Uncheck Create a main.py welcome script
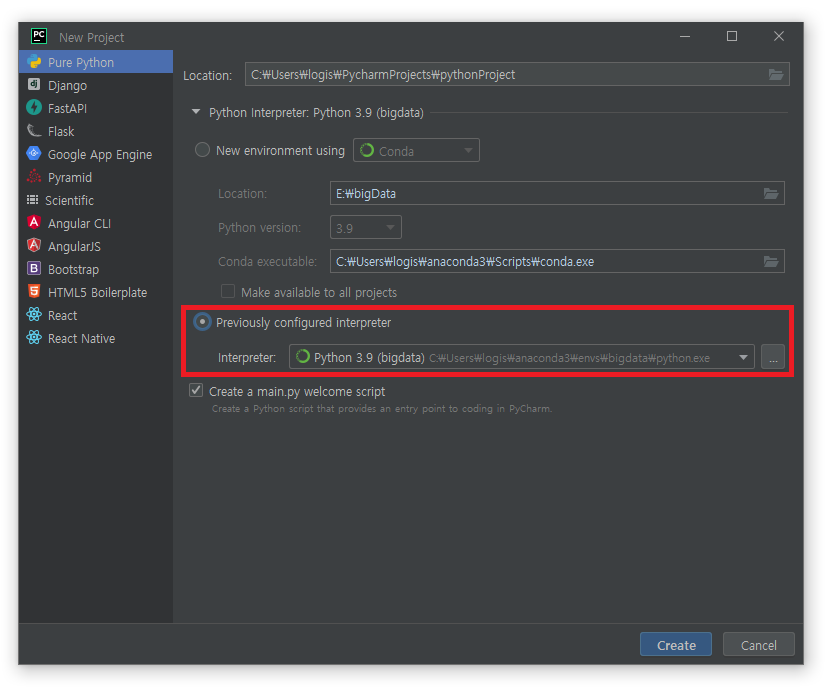 click(196, 391)
